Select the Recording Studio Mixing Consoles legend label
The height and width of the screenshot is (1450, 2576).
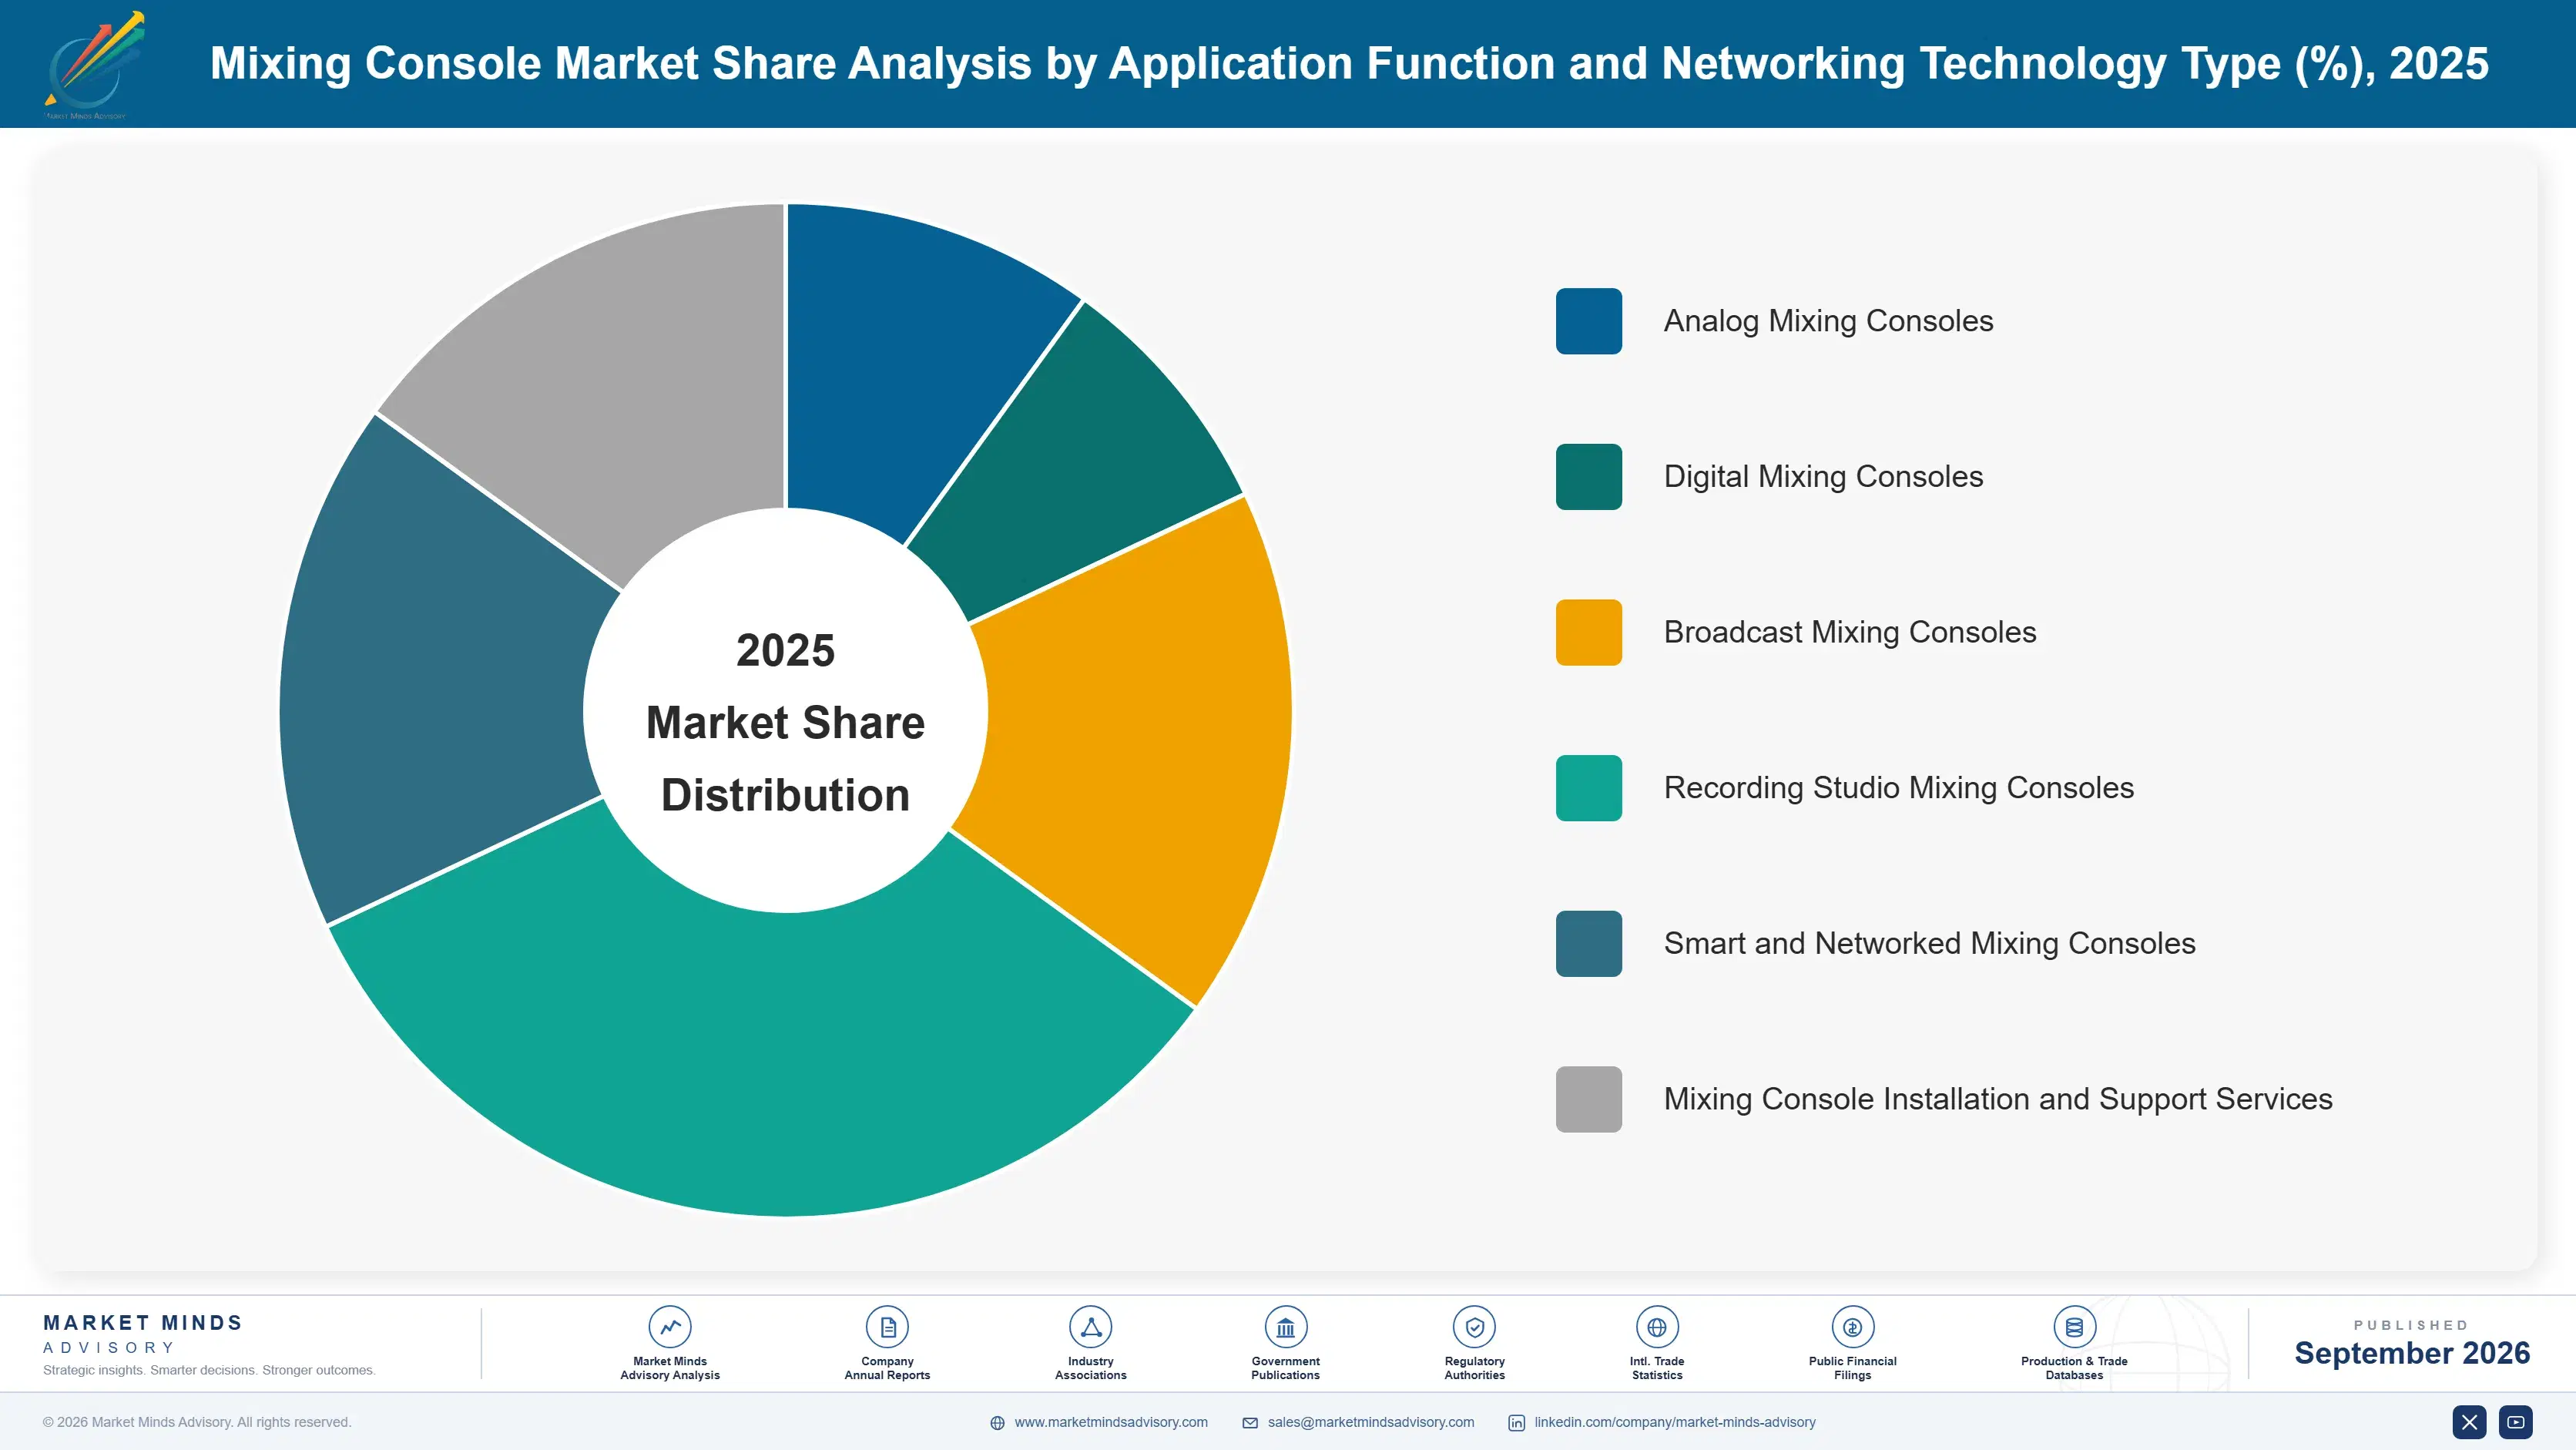pyautogui.click(x=1898, y=788)
